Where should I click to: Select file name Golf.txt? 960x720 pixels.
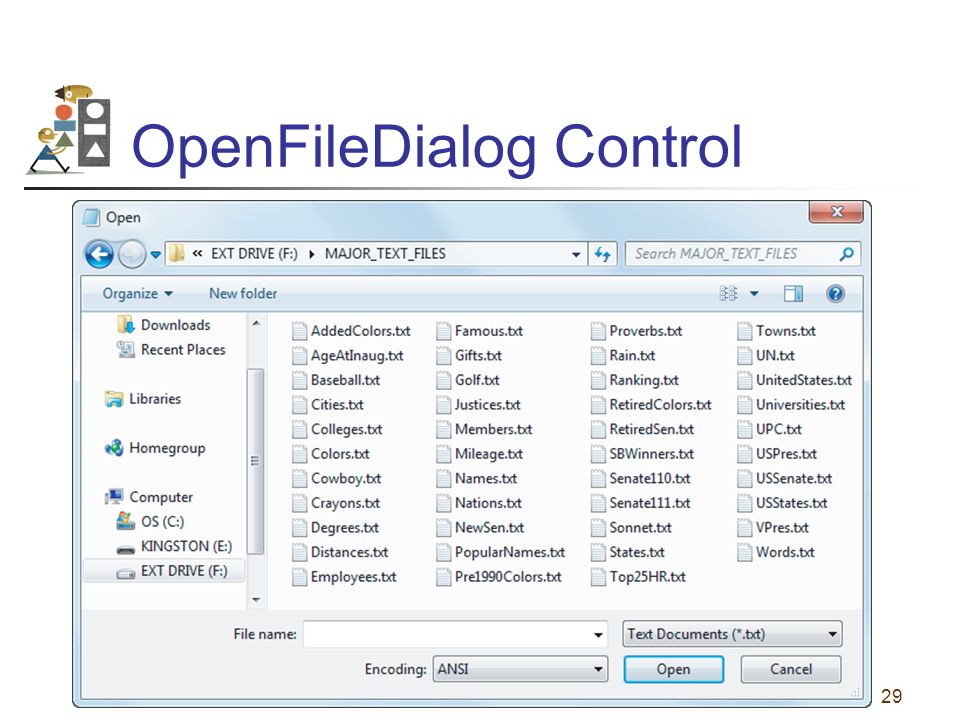click(477, 380)
